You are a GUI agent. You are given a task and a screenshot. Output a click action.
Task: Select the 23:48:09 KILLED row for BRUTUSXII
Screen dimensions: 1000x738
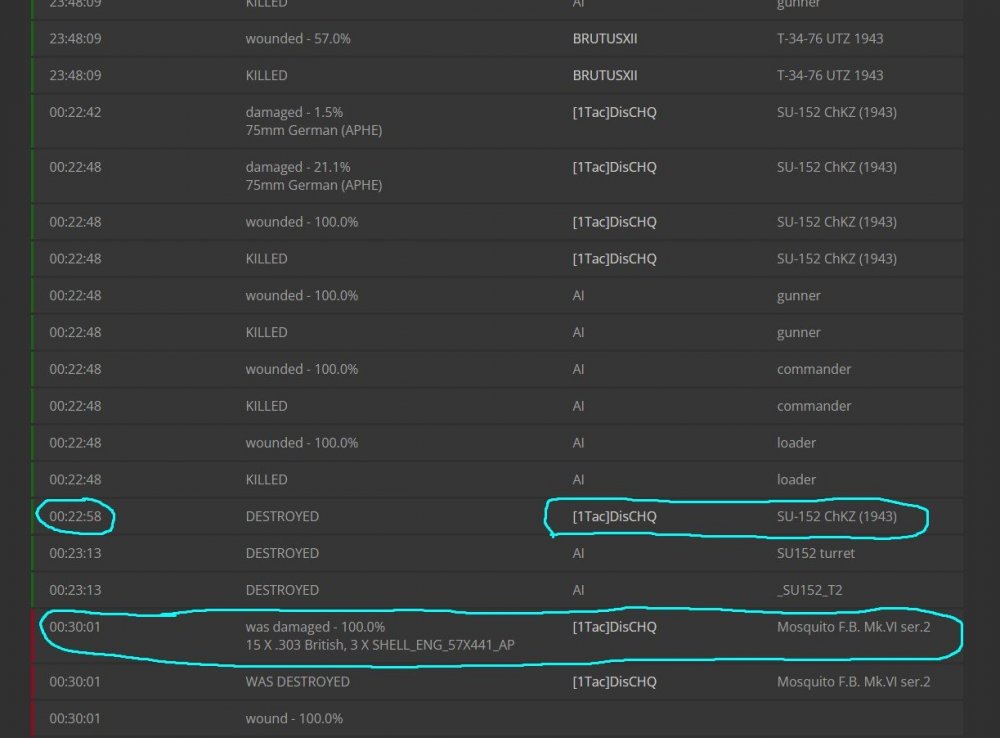click(263, 75)
